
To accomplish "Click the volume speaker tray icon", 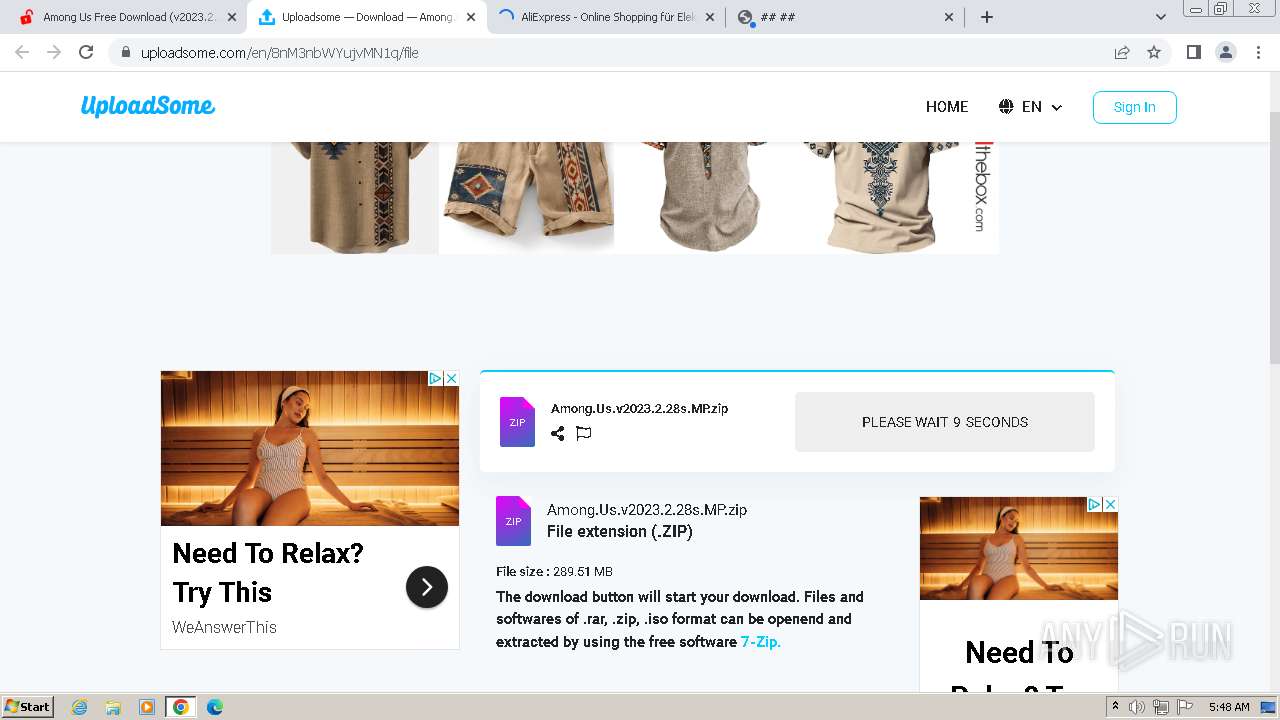I will pos(1137,707).
